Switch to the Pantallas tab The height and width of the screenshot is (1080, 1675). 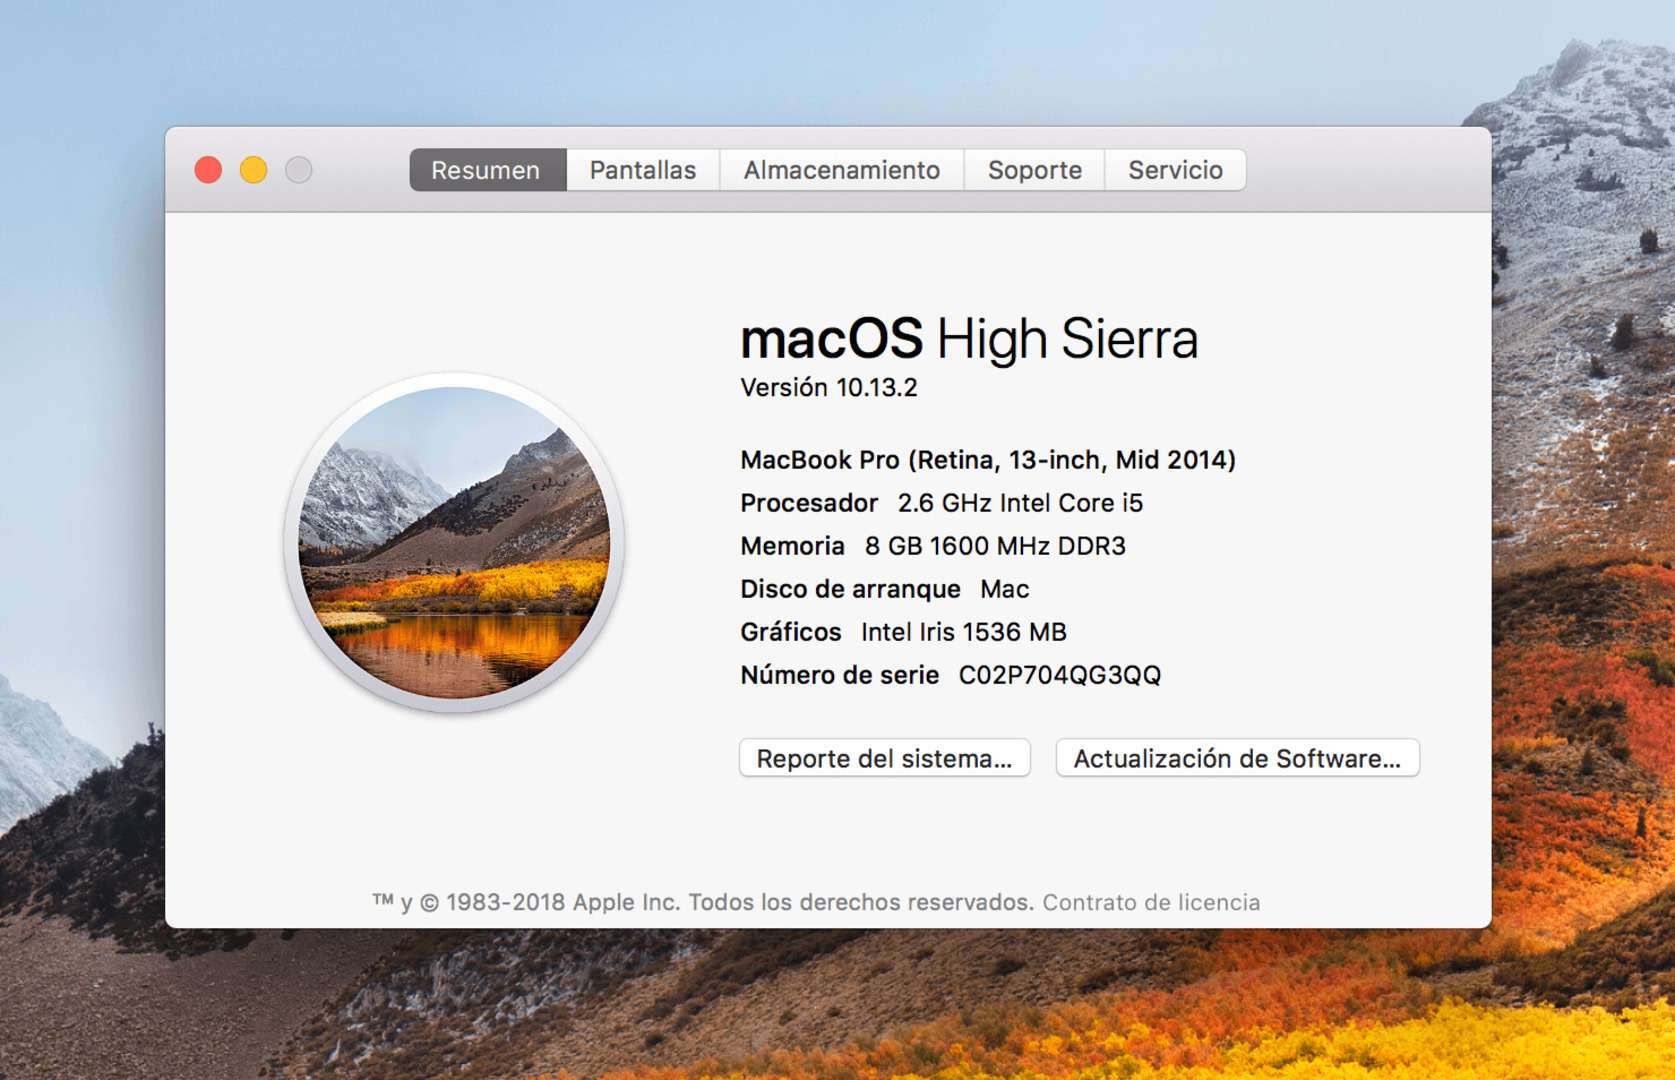[642, 170]
